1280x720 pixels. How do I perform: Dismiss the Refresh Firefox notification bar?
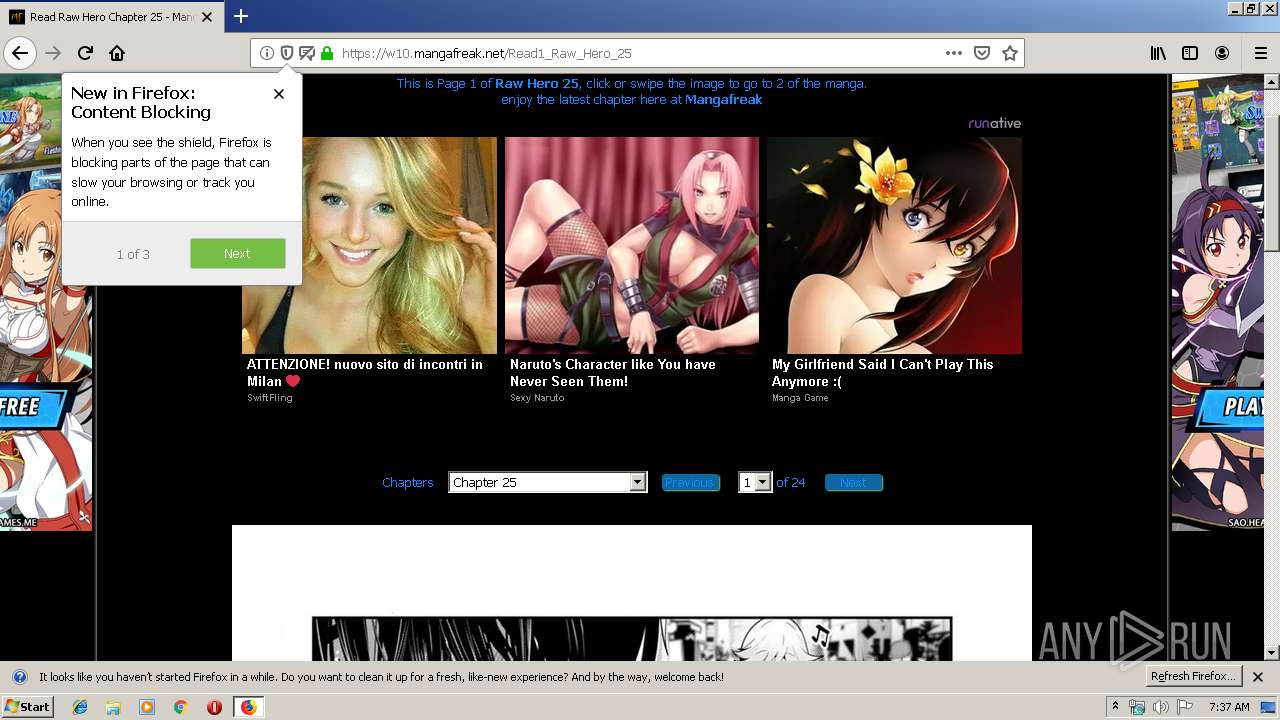pyautogui.click(x=1258, y=676)
